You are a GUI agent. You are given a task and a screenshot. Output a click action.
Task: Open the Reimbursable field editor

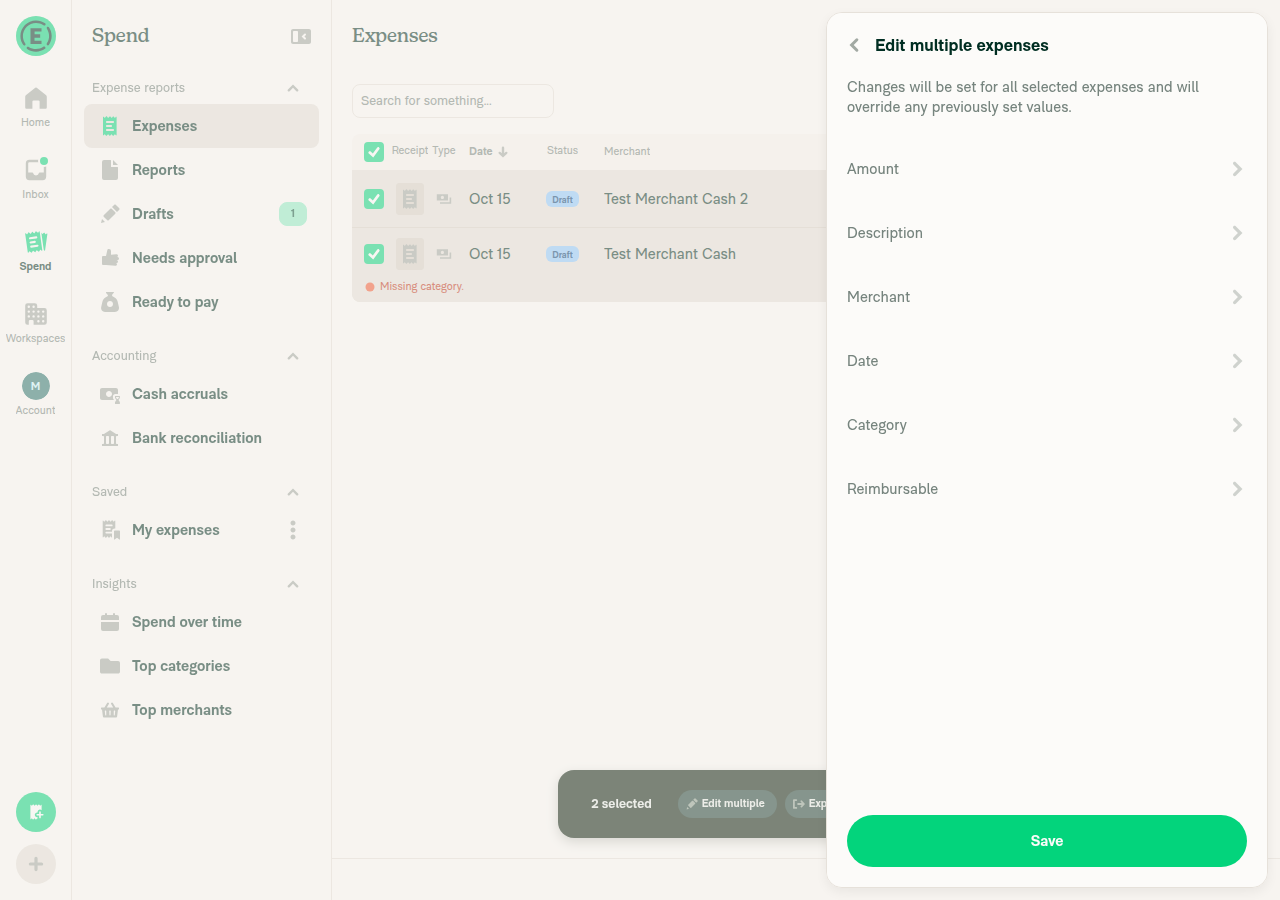1047,489
